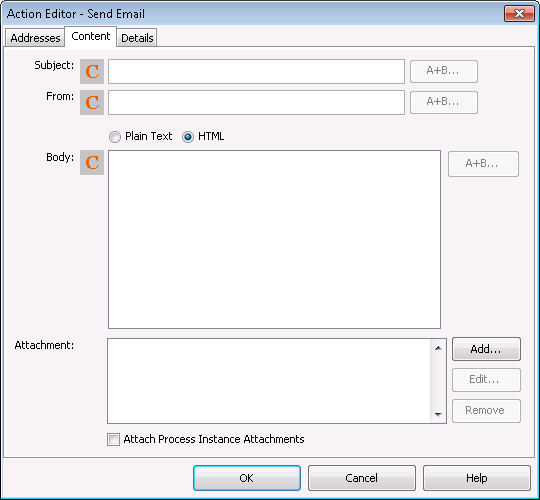540x500 pixels.
Task: Click the A+B... button next to From
Action: tap(444, 102)
